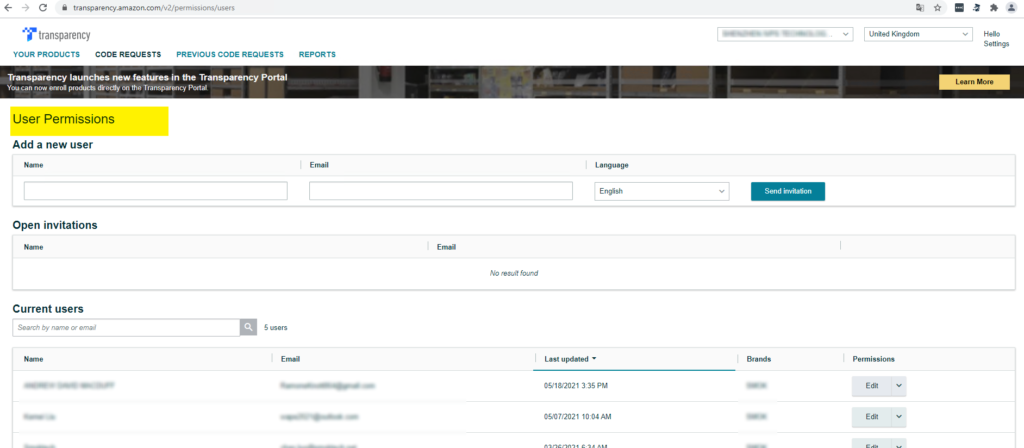Edit permissions for the 05/18/2021 user

[x=872, y=386]
